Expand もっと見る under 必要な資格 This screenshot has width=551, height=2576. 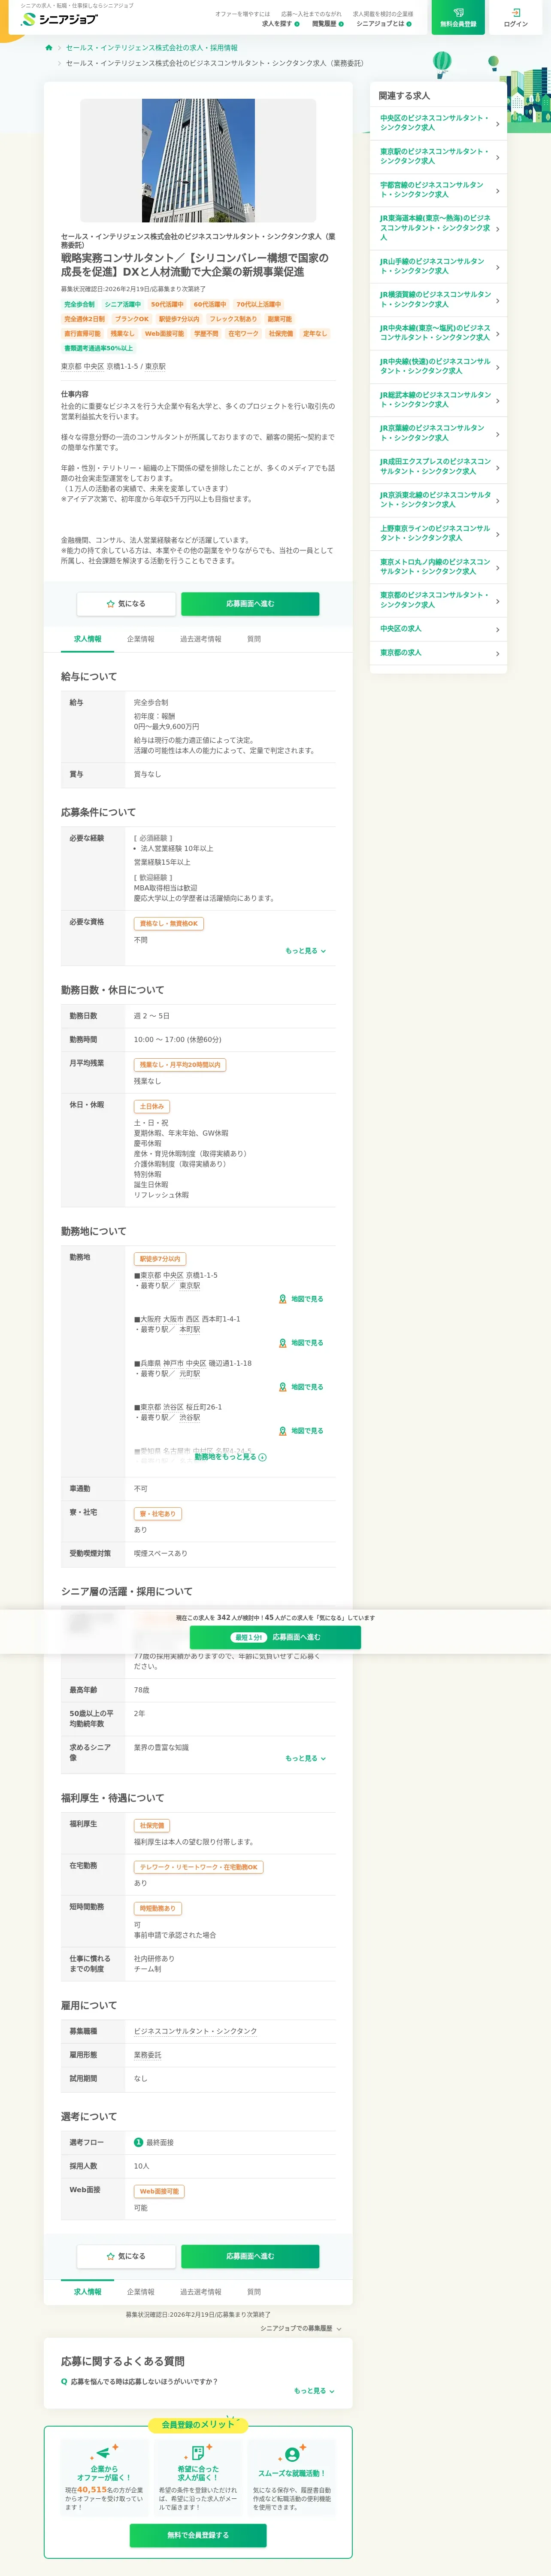[x=305, y=951]
